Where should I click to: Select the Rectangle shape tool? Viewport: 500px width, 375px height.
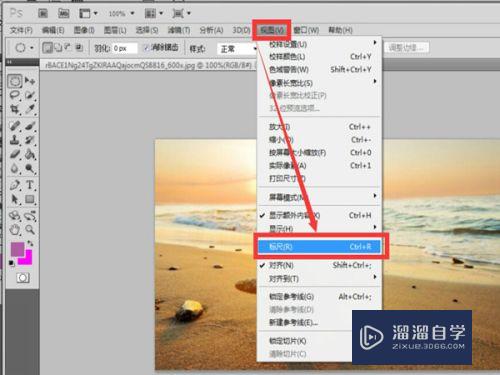click(30, 199)
